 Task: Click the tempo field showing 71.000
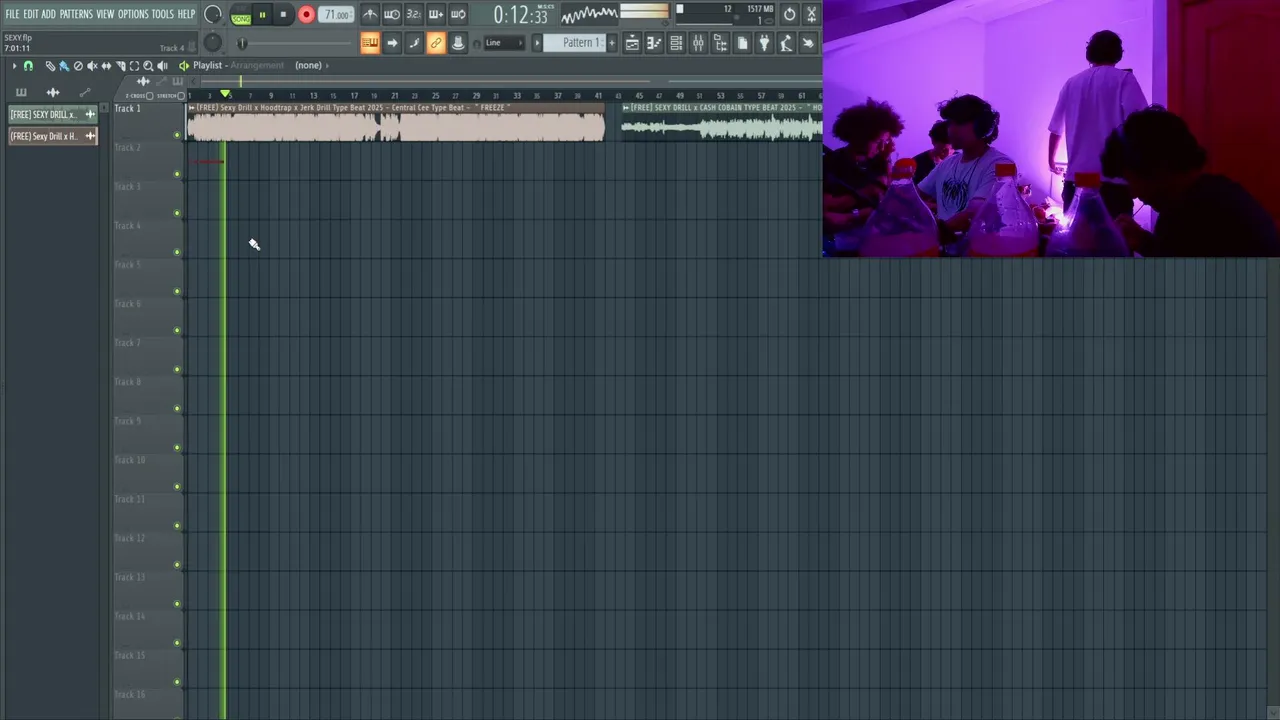[337, 15]
